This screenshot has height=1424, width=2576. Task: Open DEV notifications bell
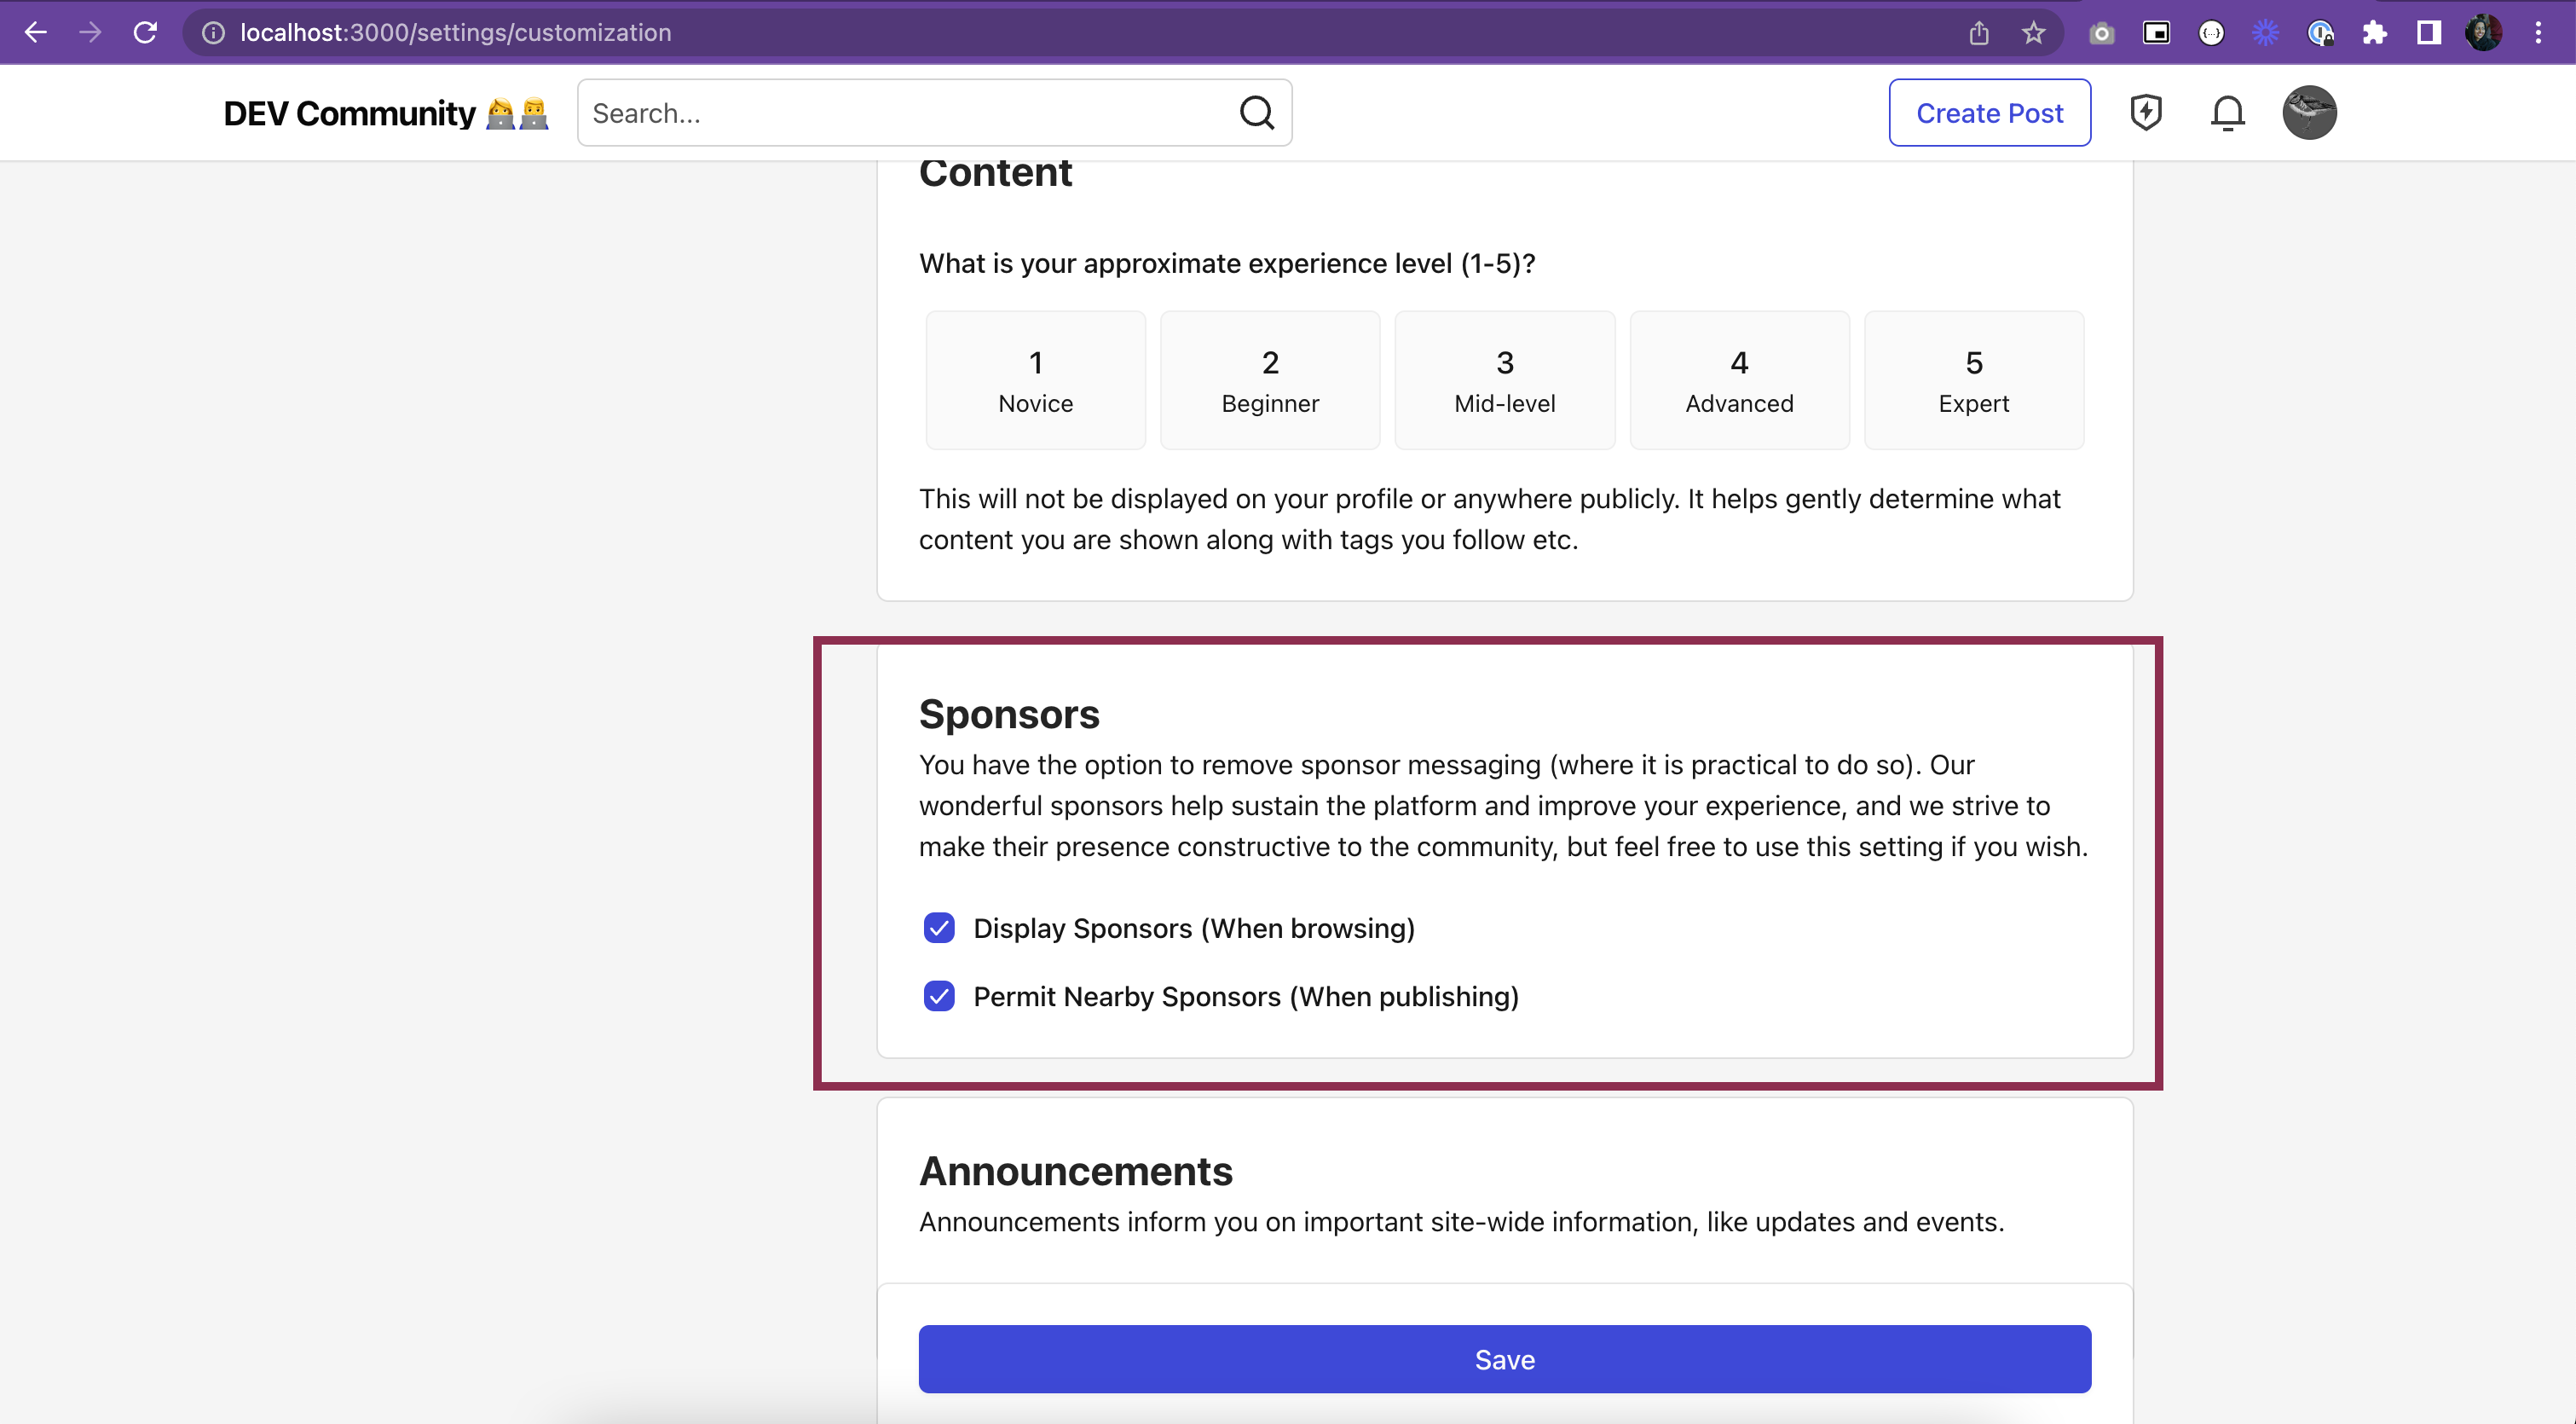click(x=2227, y=112)
